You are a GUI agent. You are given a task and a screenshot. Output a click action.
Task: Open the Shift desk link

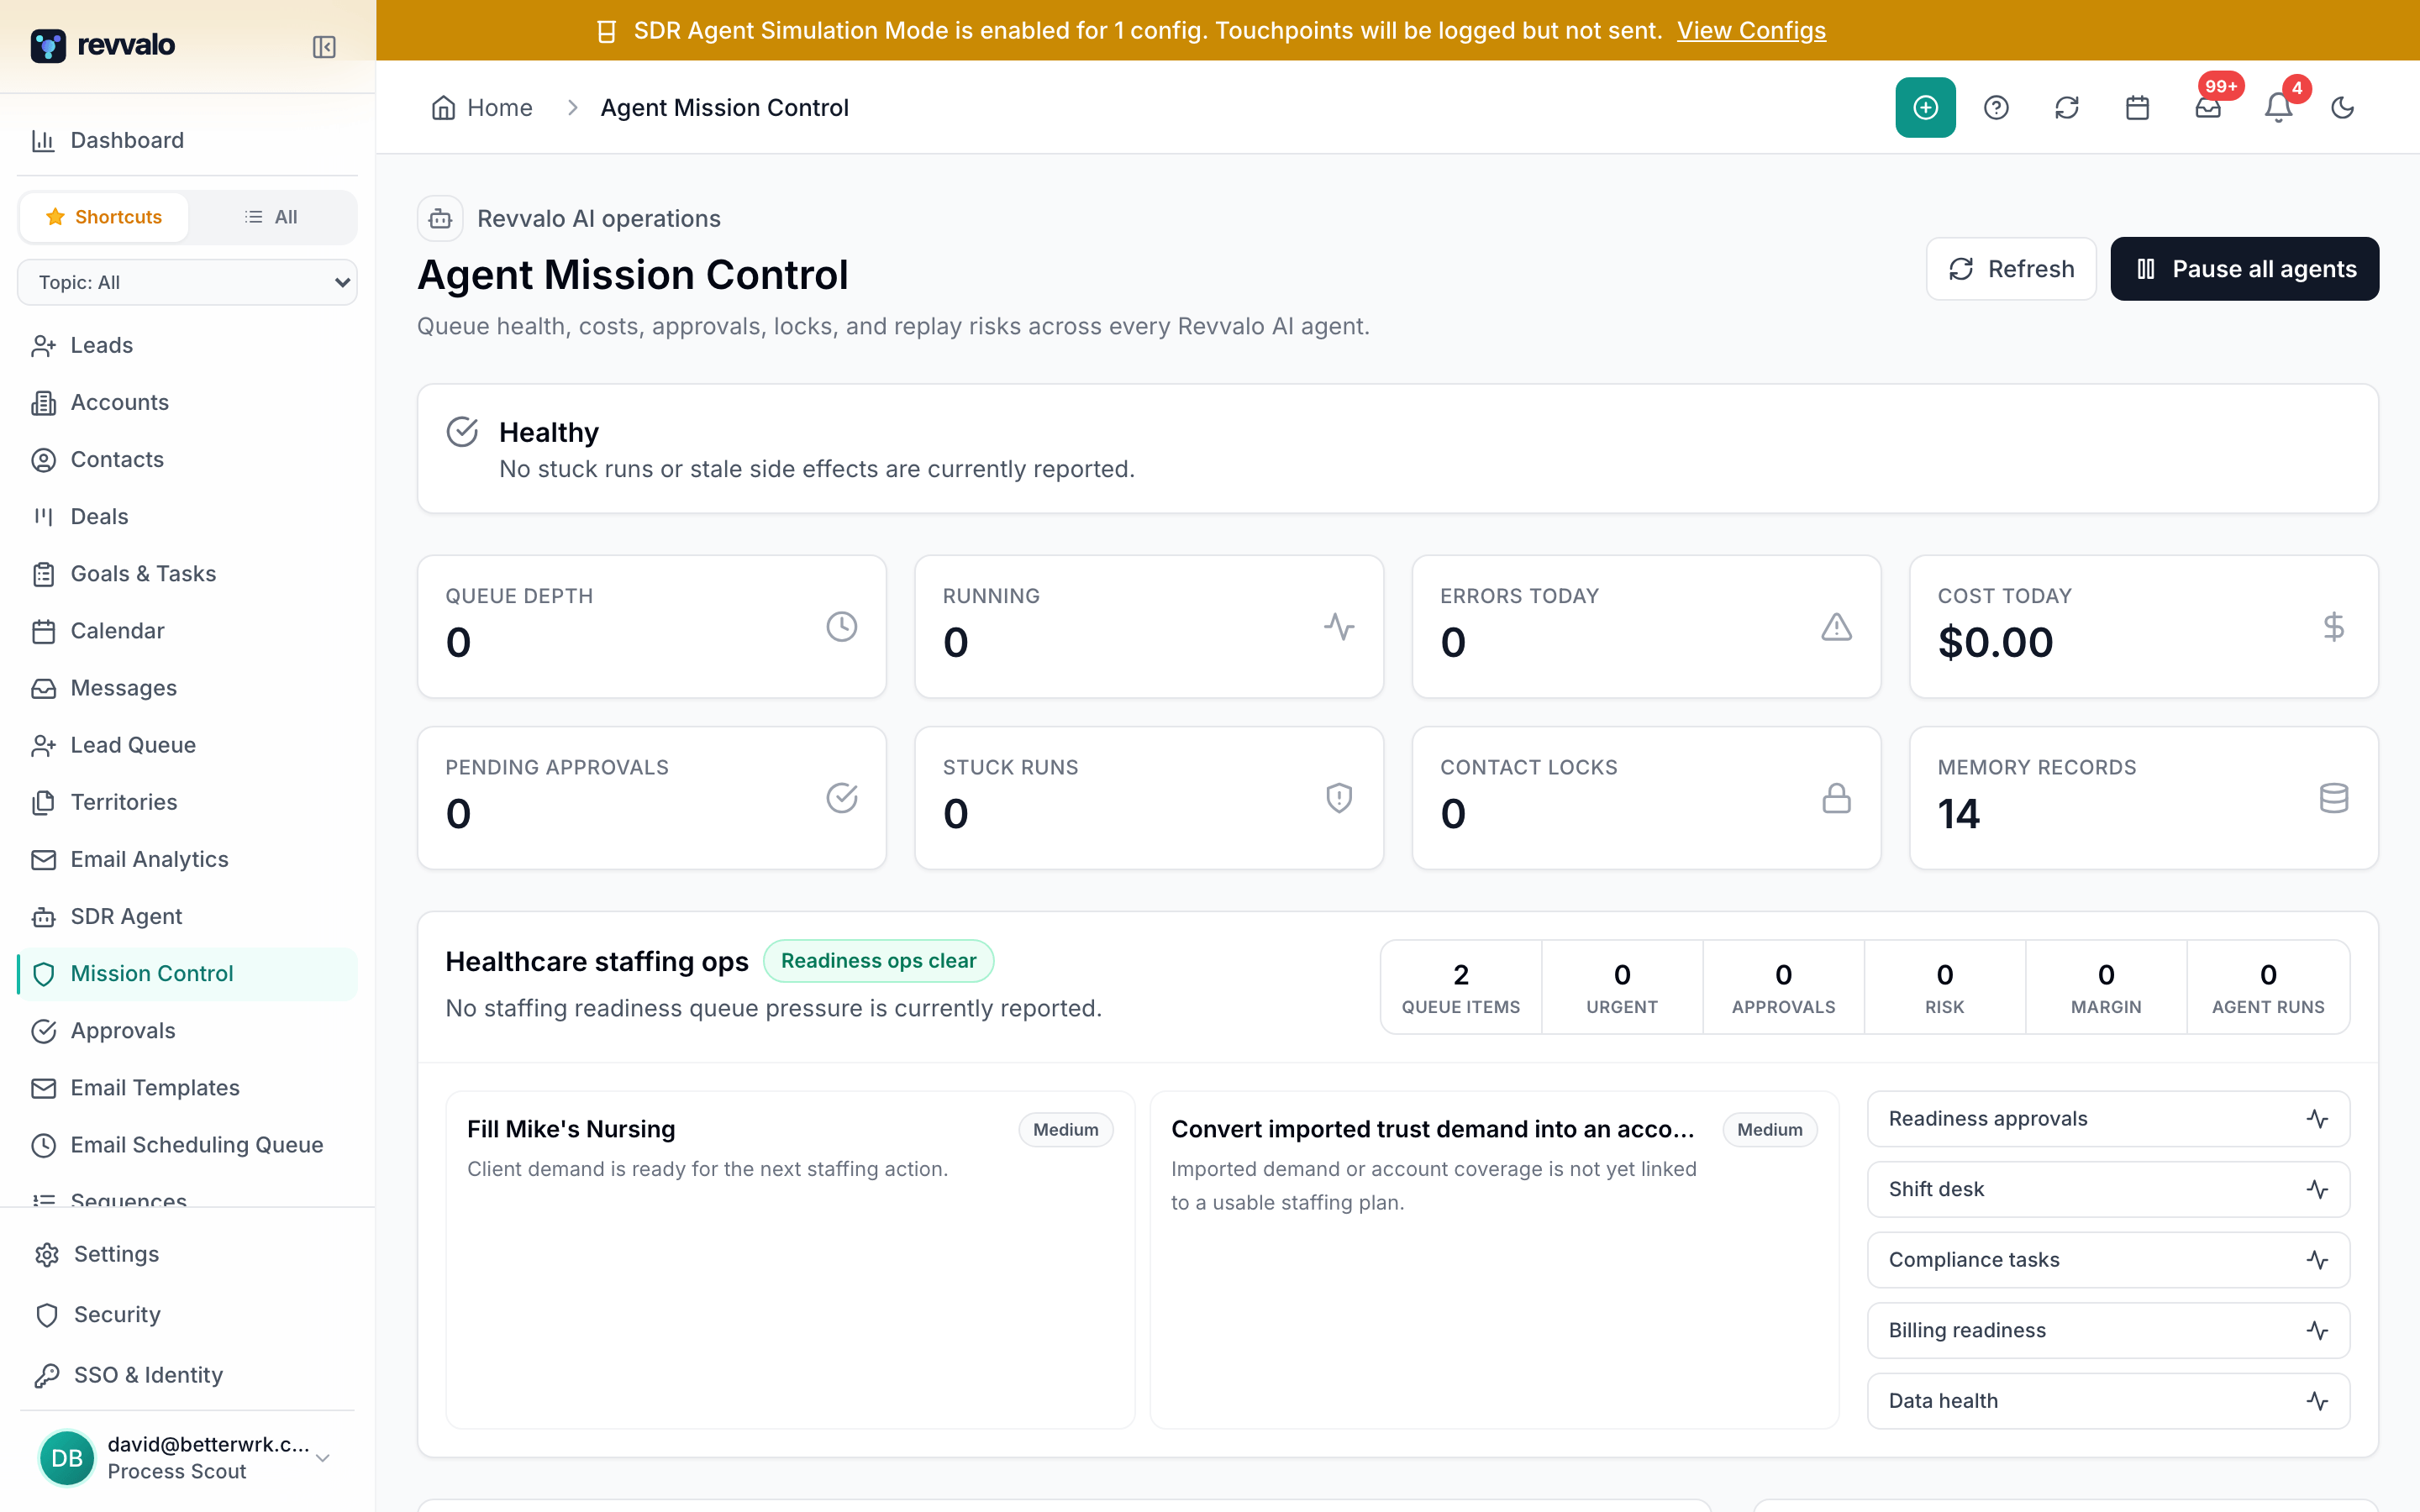click(x=2108, y=1189)
